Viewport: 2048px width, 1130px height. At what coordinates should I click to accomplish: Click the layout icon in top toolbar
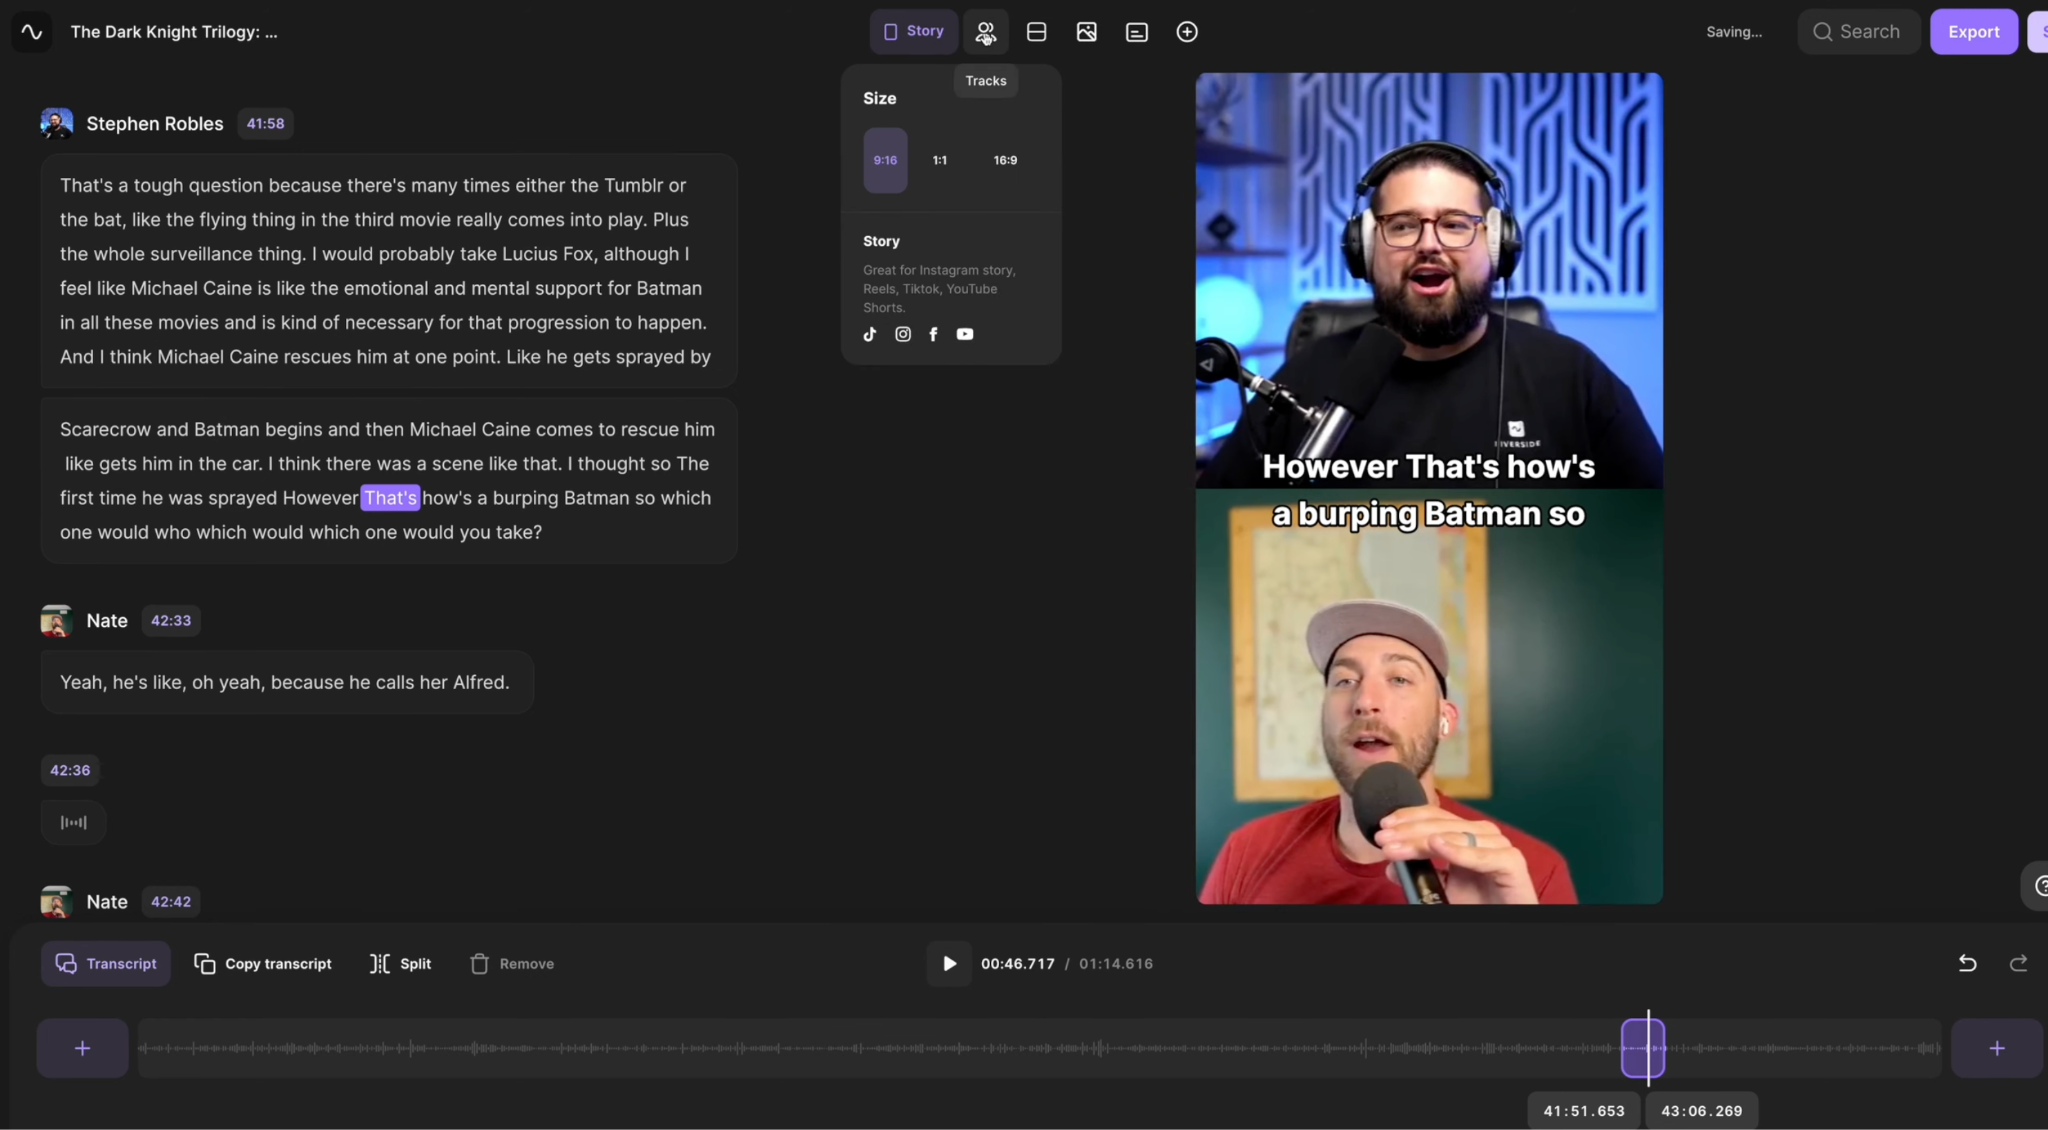click(1036, 32)
